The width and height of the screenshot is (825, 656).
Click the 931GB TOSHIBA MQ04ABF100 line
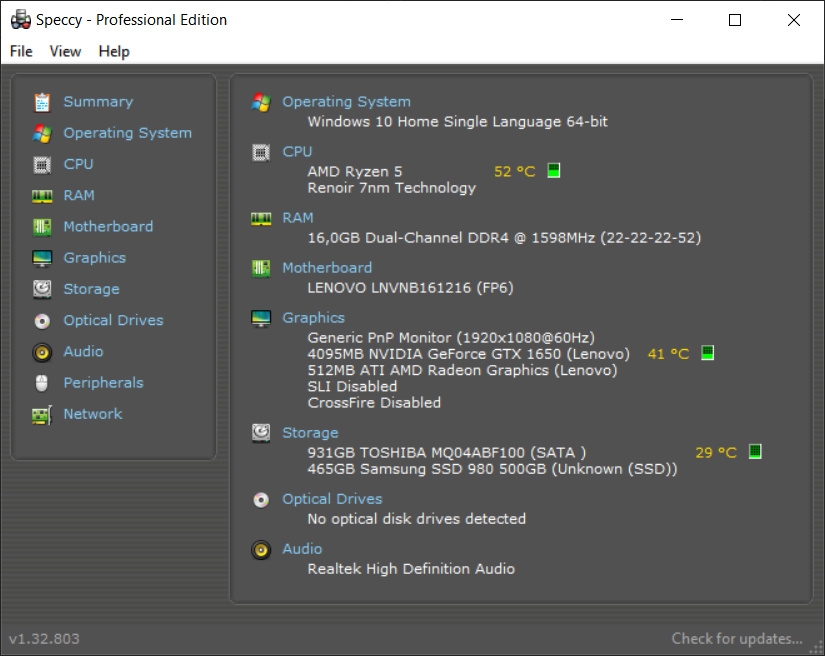pyautogui.click(x=447, y=453)
